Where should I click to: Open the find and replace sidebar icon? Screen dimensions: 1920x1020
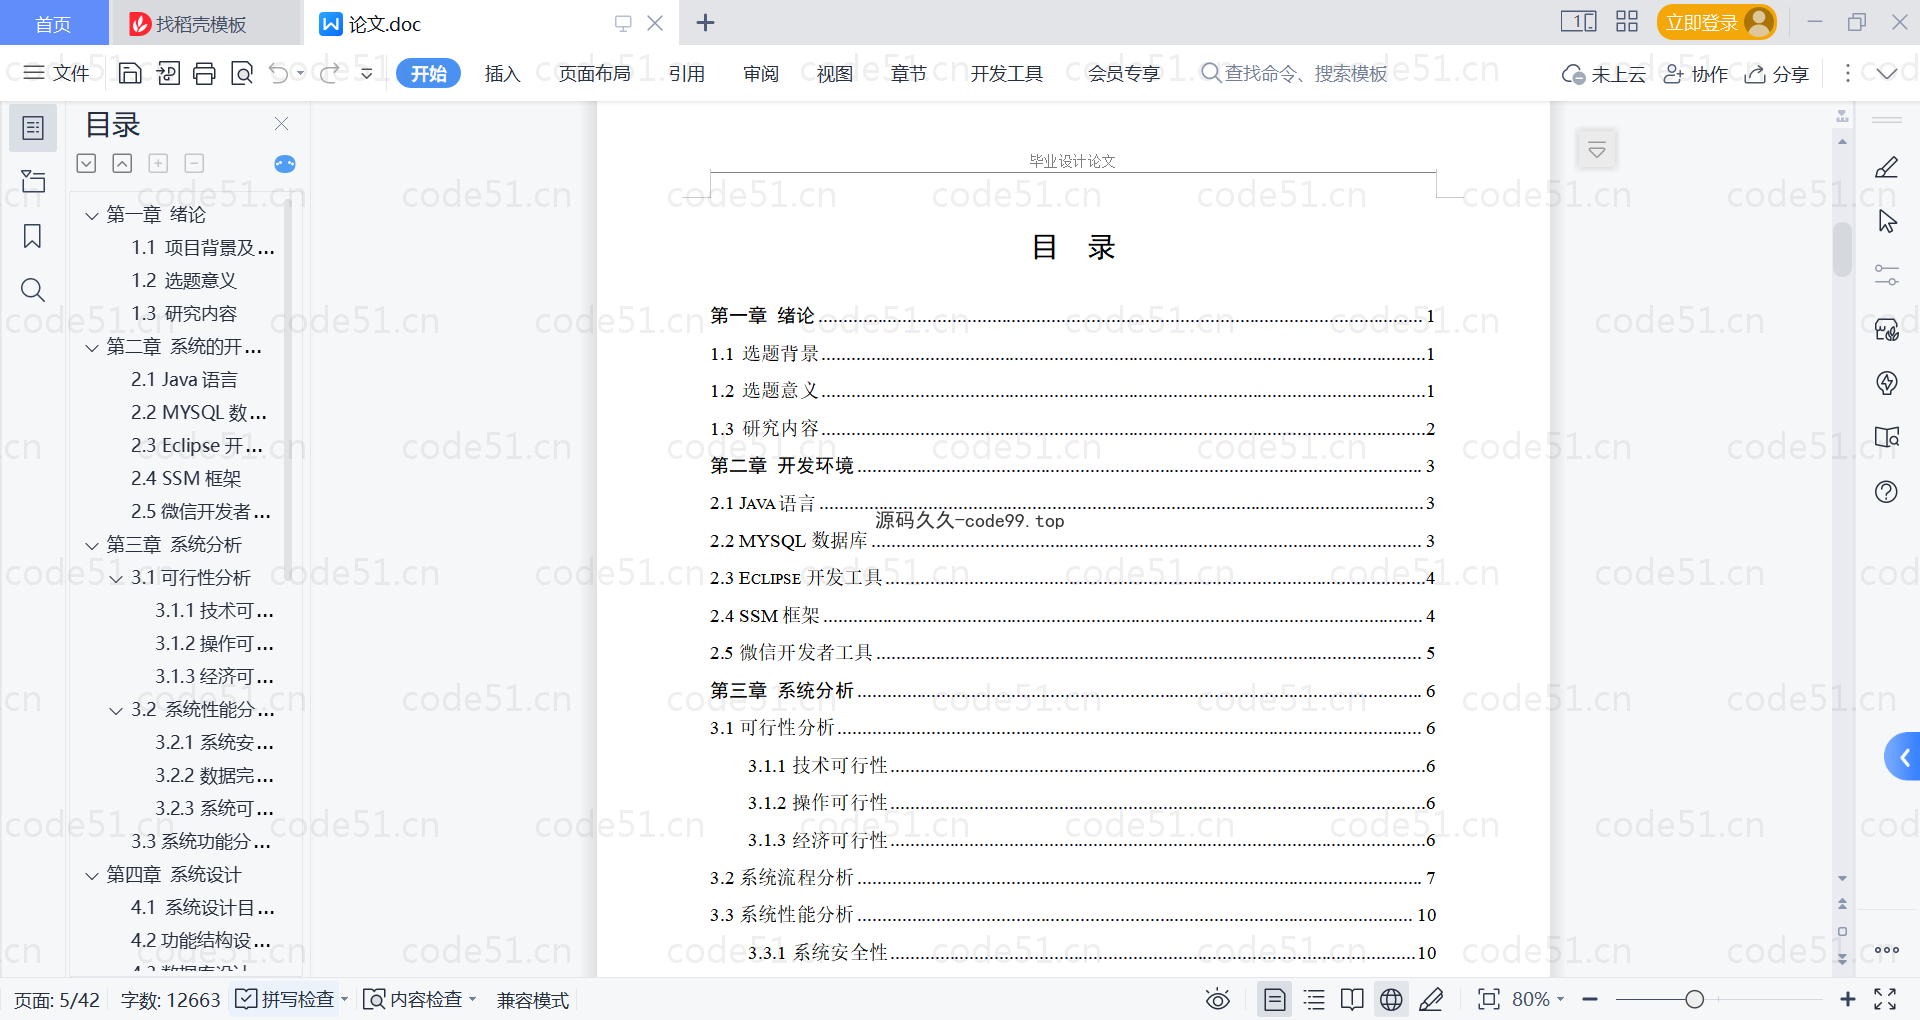tap(33, 290)
